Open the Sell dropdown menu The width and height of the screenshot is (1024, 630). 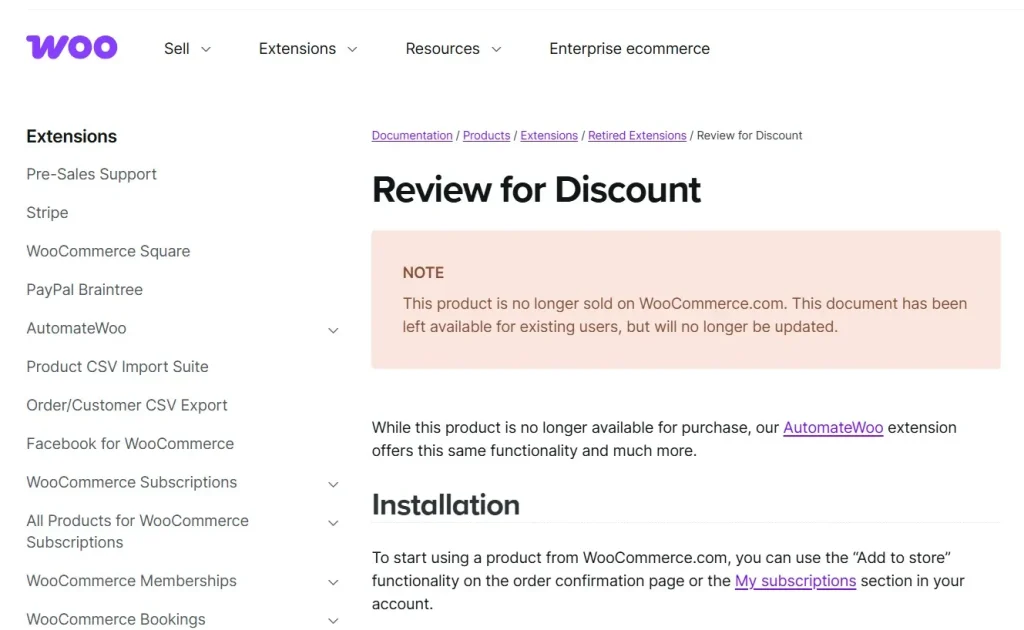tap(187, 48)
